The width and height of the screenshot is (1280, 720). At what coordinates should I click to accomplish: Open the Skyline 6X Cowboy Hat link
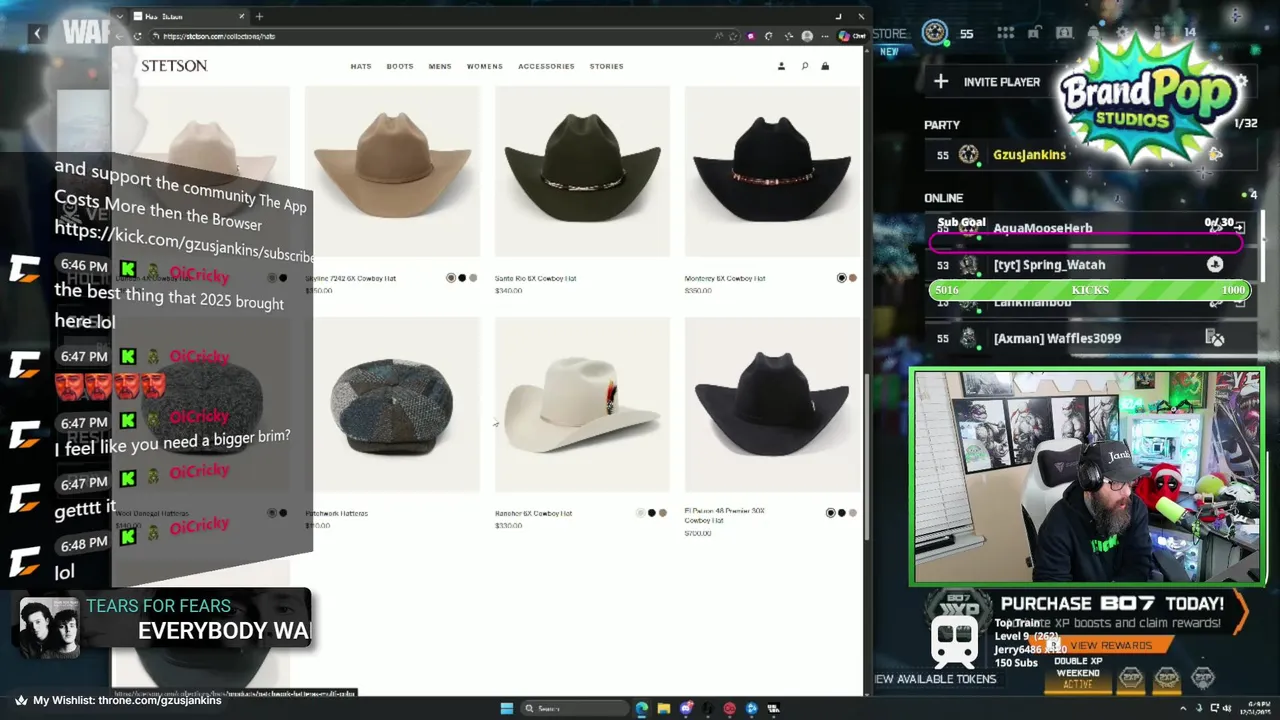[351, 278]
